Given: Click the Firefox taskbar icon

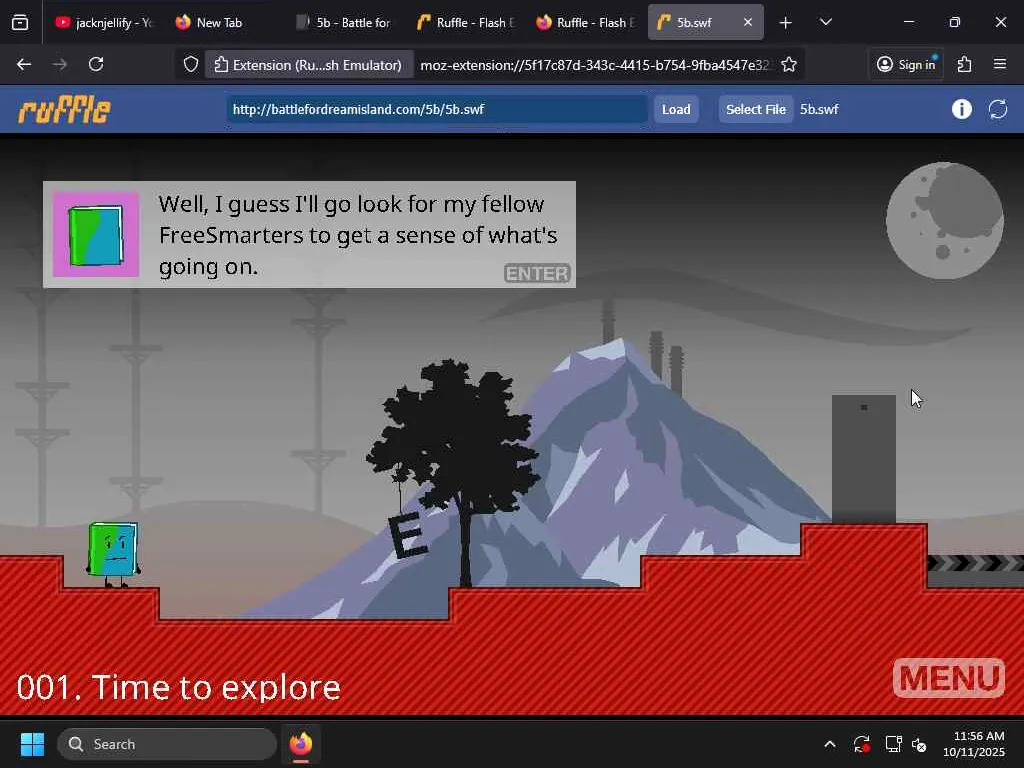Looking at the screenshot, I should pyautogui.click(x=301, y=744).
